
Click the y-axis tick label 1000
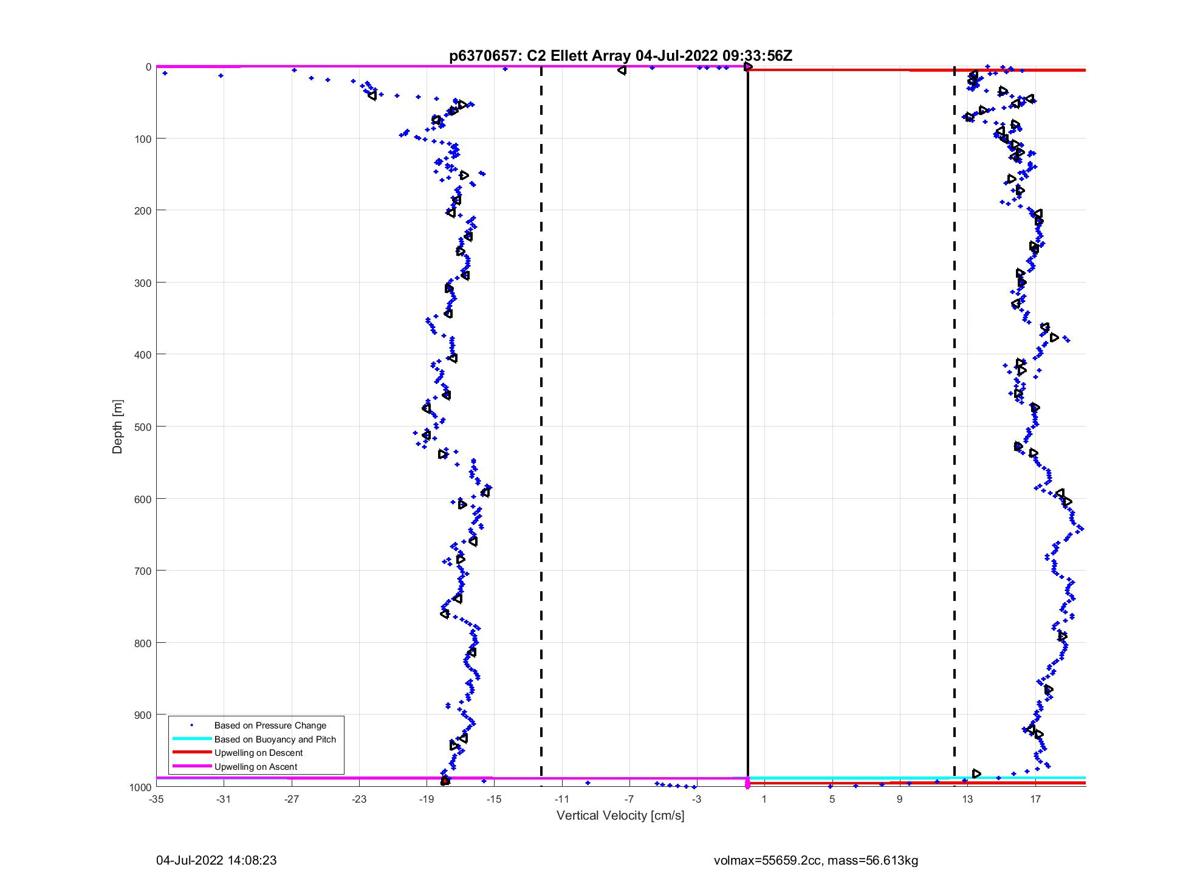[x=138, y=787]
